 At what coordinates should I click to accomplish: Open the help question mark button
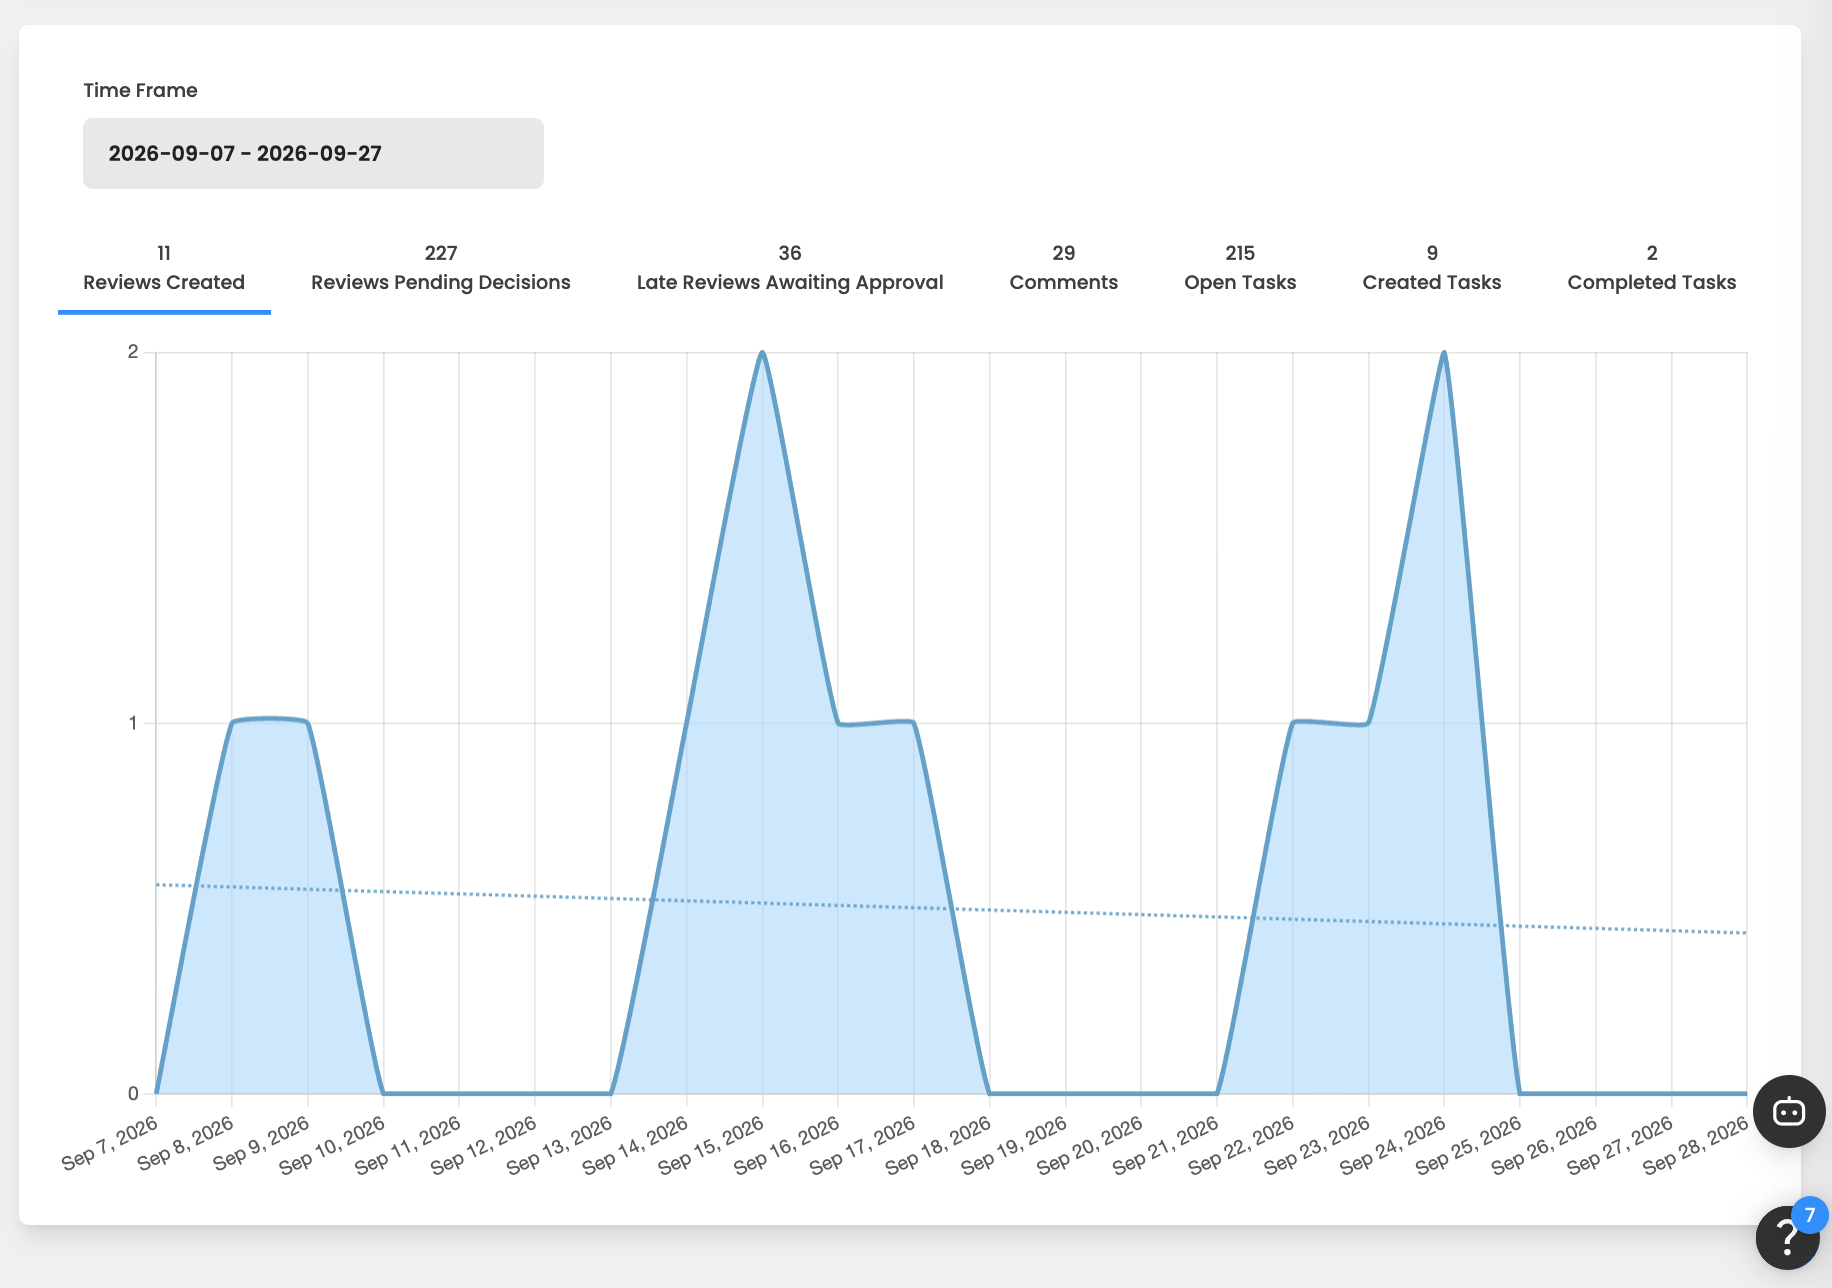point(1788,1237)
